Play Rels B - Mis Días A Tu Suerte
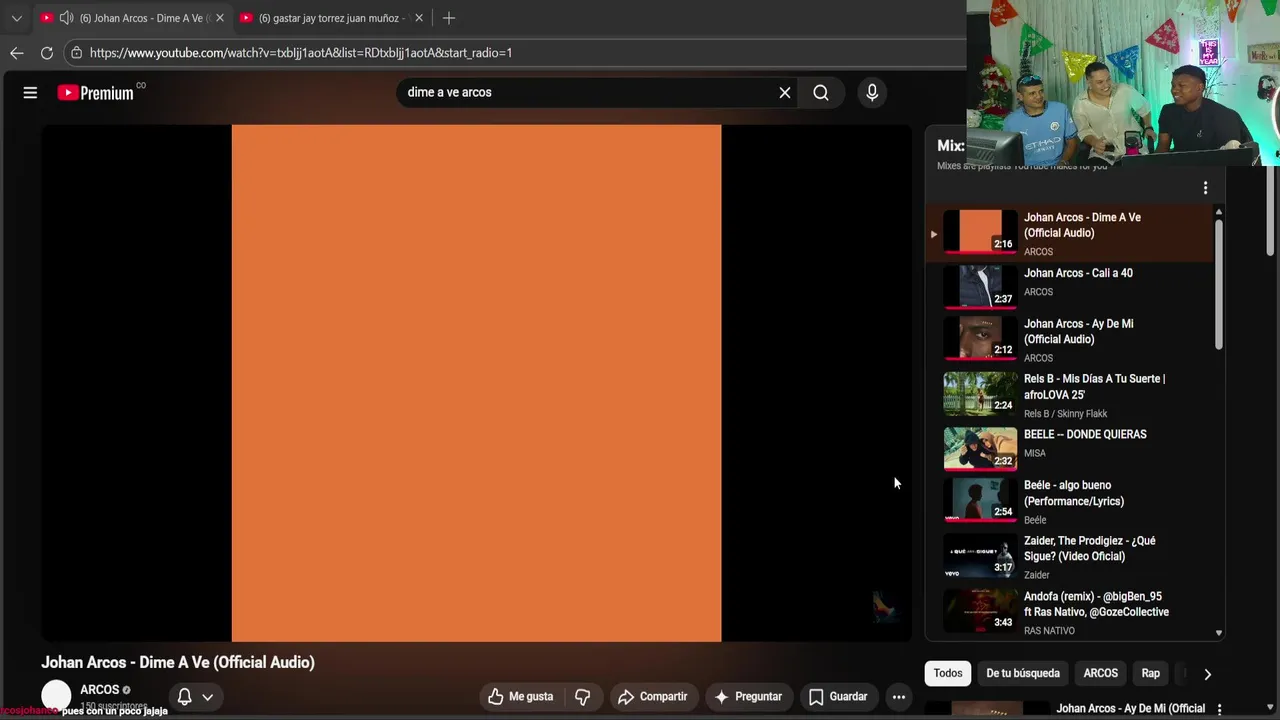Viewport: 1280px width, 720px height. pos(1094,387)
